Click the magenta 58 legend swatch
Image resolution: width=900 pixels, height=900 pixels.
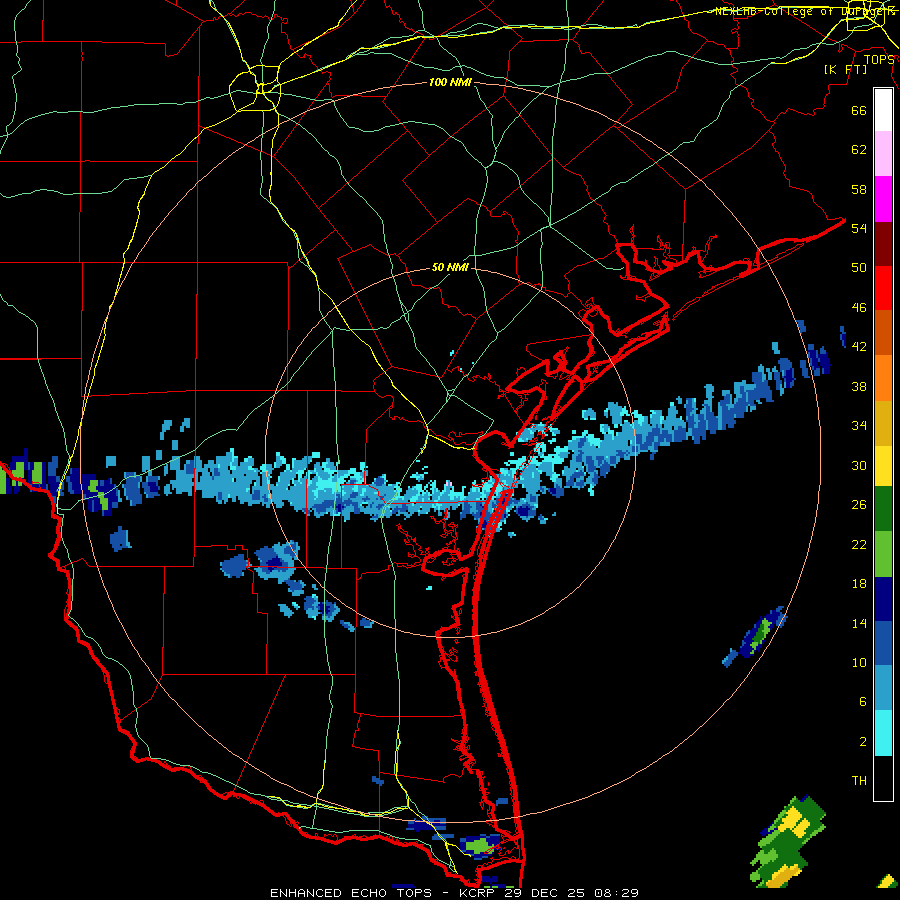click(883, 199)
